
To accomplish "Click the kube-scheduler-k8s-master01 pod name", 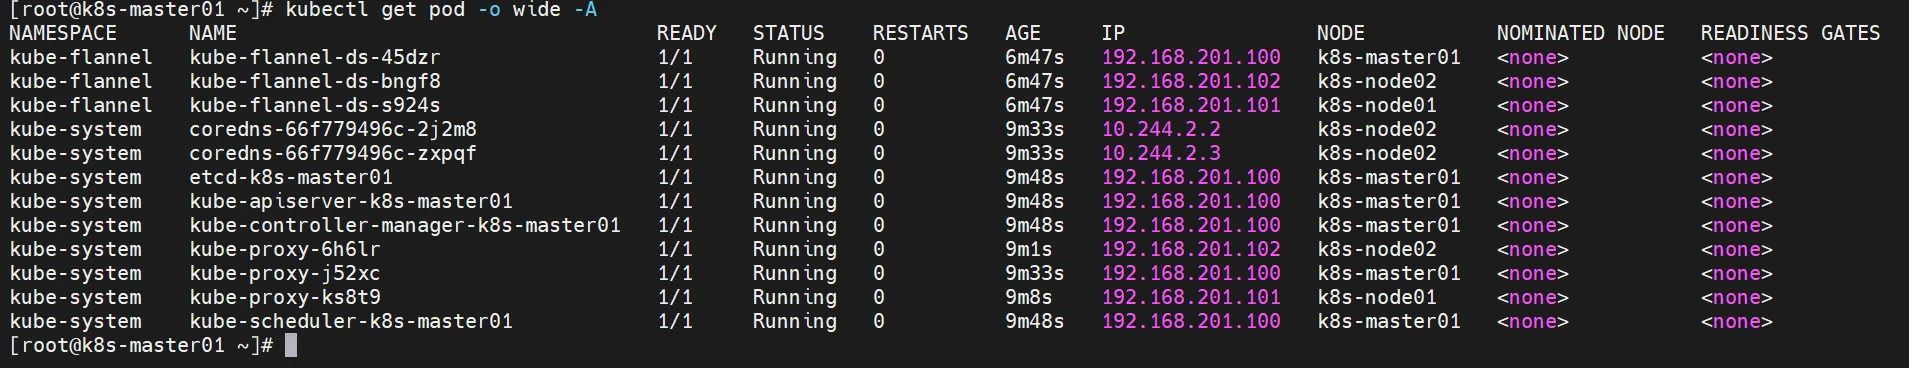I will pos(351,321).
